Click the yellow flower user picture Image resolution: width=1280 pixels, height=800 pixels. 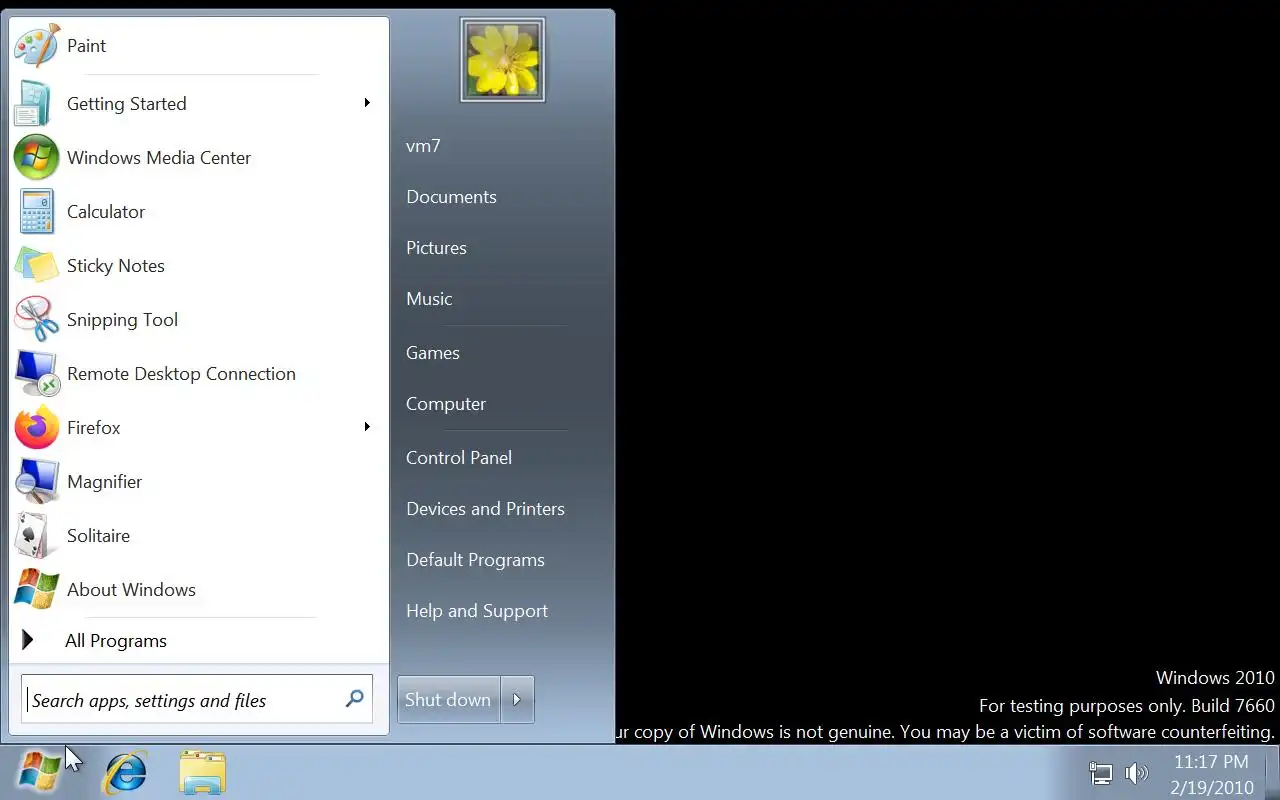click(502, 59)
